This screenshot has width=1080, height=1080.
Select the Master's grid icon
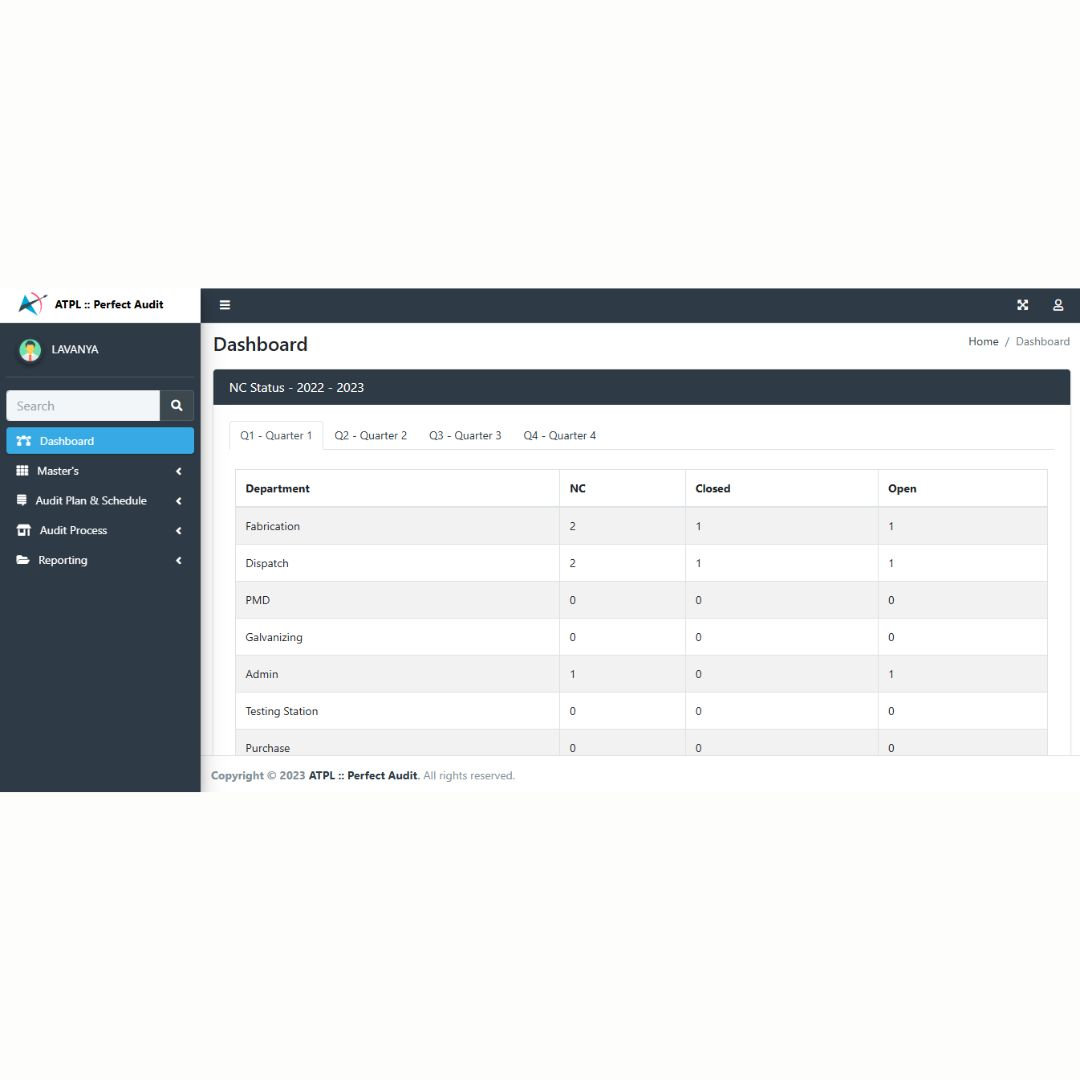[24, 470]
